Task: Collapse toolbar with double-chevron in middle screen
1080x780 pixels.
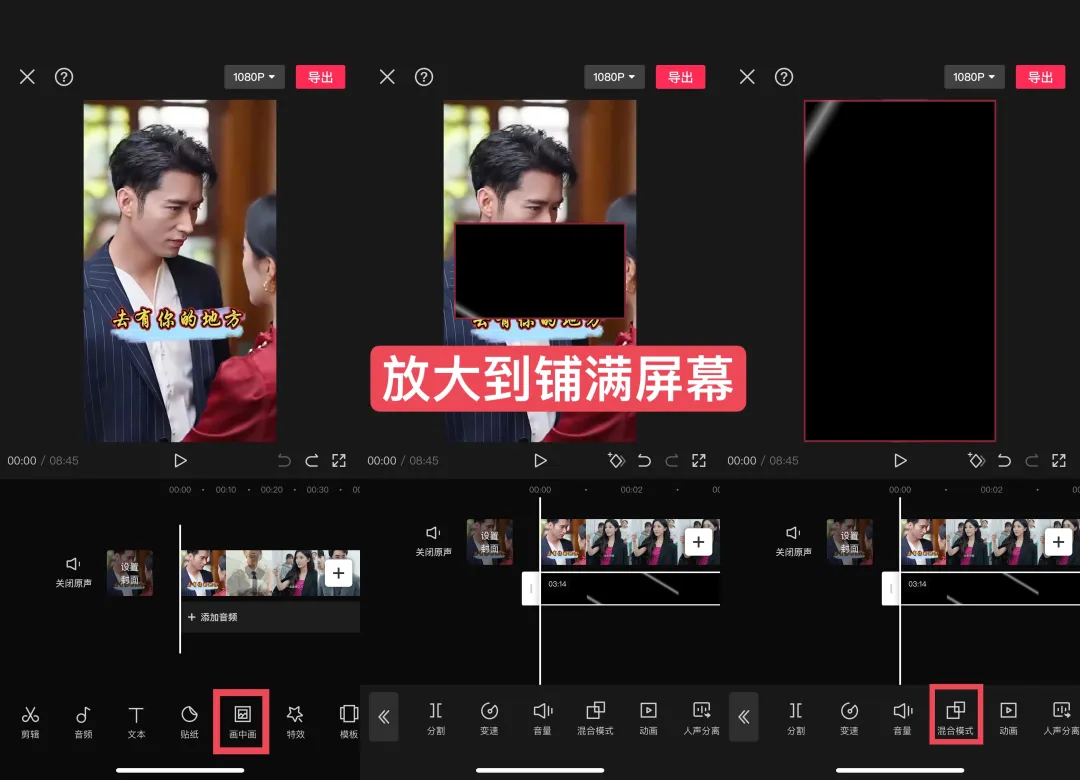Action: click(384, 717)
